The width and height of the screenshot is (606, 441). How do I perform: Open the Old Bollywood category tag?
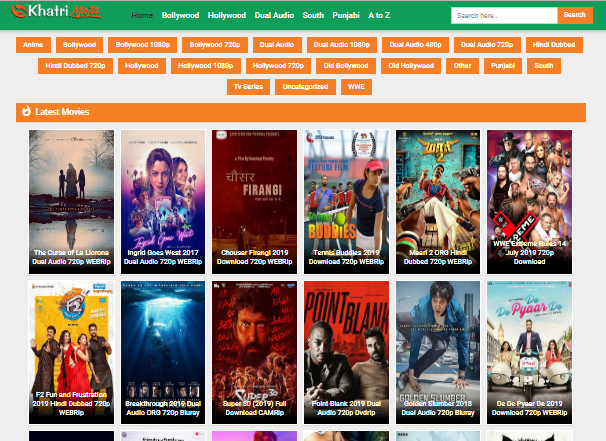(346, 66)
